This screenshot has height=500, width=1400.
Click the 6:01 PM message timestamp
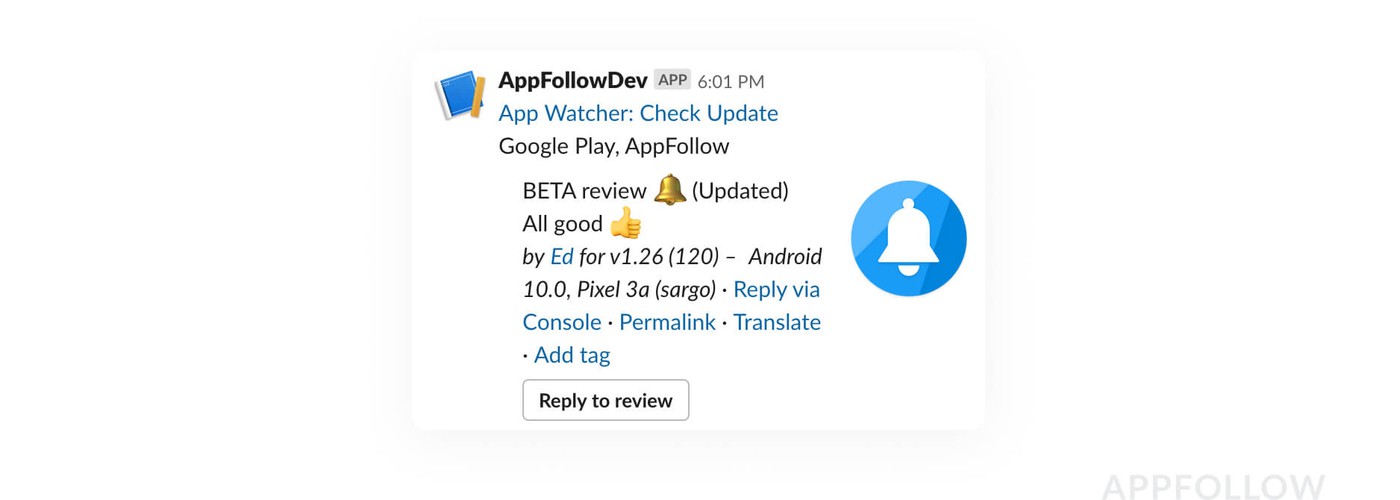(730, 81)
